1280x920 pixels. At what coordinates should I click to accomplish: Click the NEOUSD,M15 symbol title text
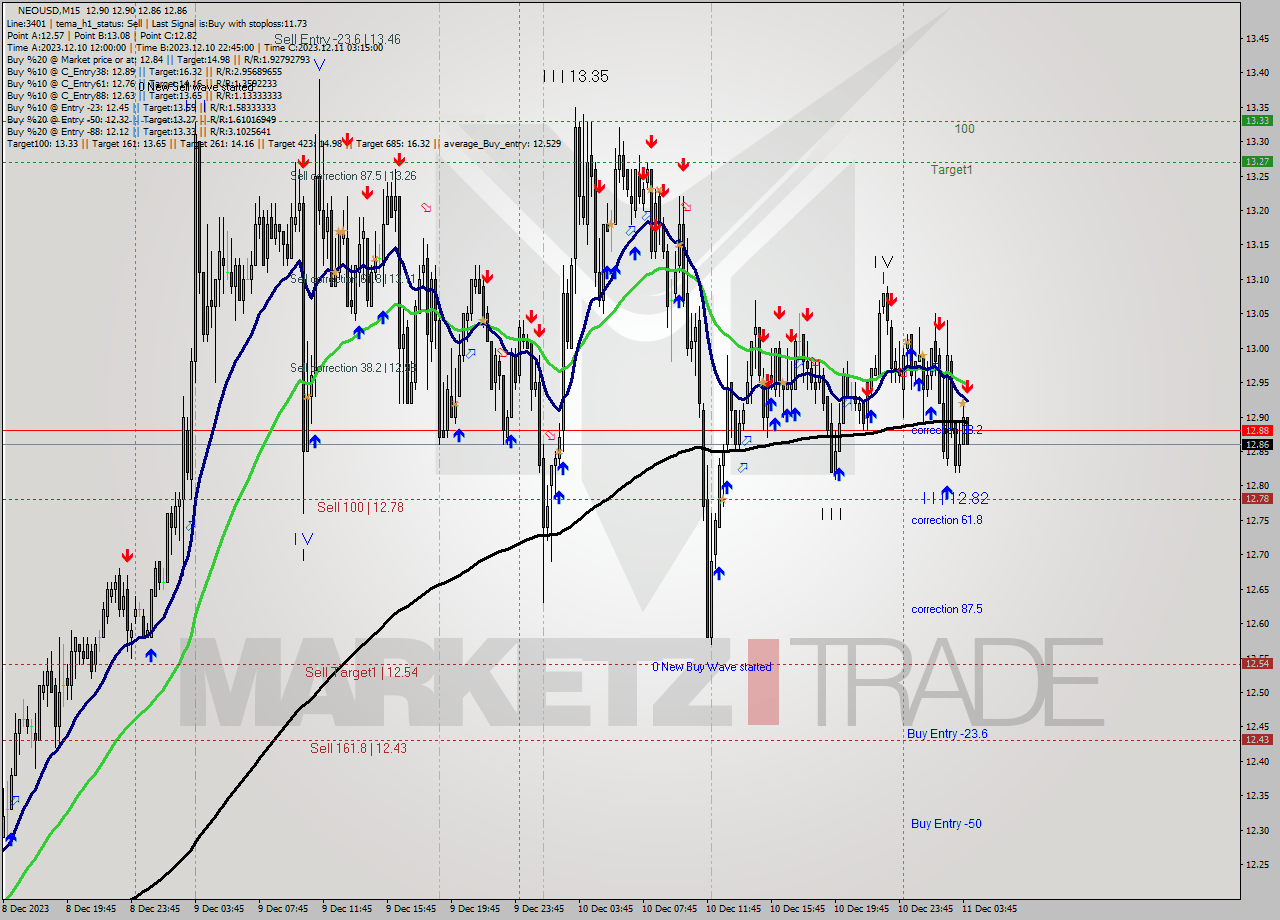[51, 10]
